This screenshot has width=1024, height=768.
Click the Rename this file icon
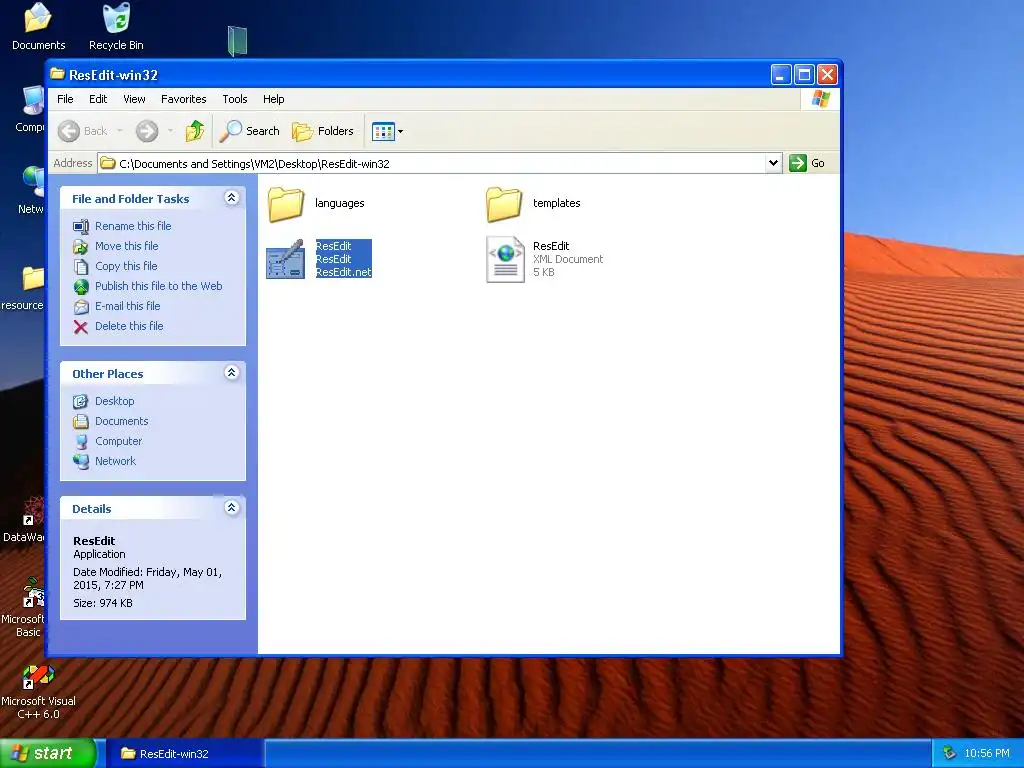(x=81, y=227)
